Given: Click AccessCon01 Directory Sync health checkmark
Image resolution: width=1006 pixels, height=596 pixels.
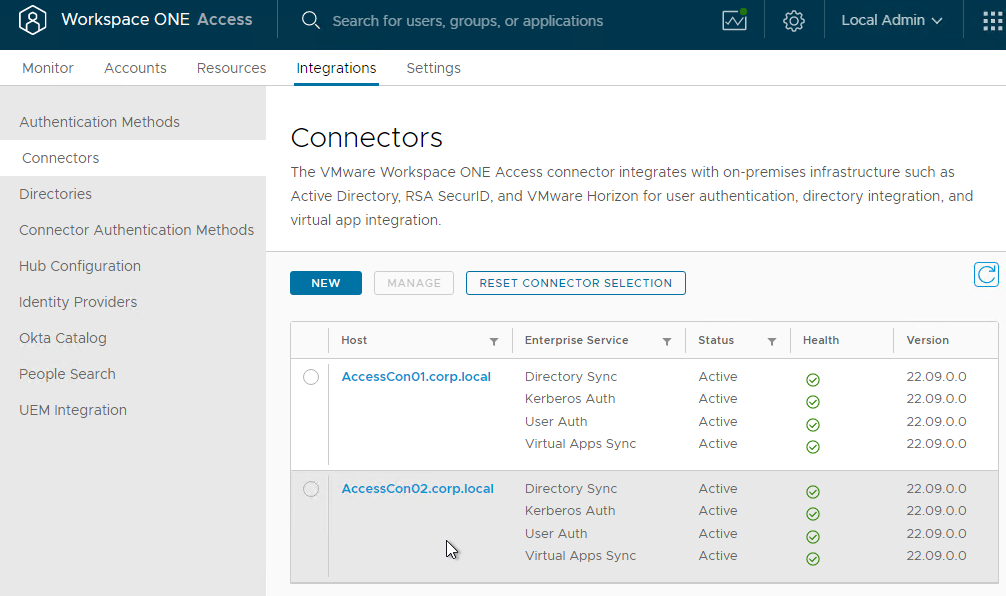Looking at the screenshot, I should (813, 380).
